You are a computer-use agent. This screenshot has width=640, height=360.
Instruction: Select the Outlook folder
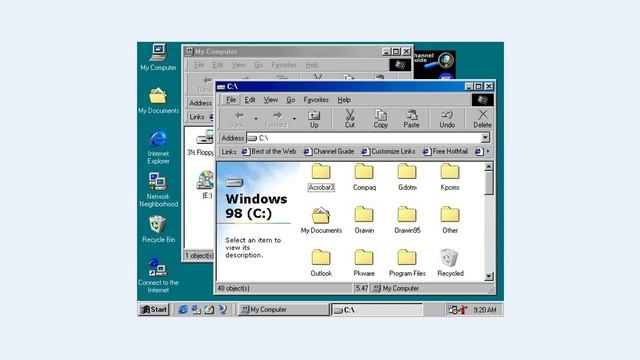(x=321, y=263)
